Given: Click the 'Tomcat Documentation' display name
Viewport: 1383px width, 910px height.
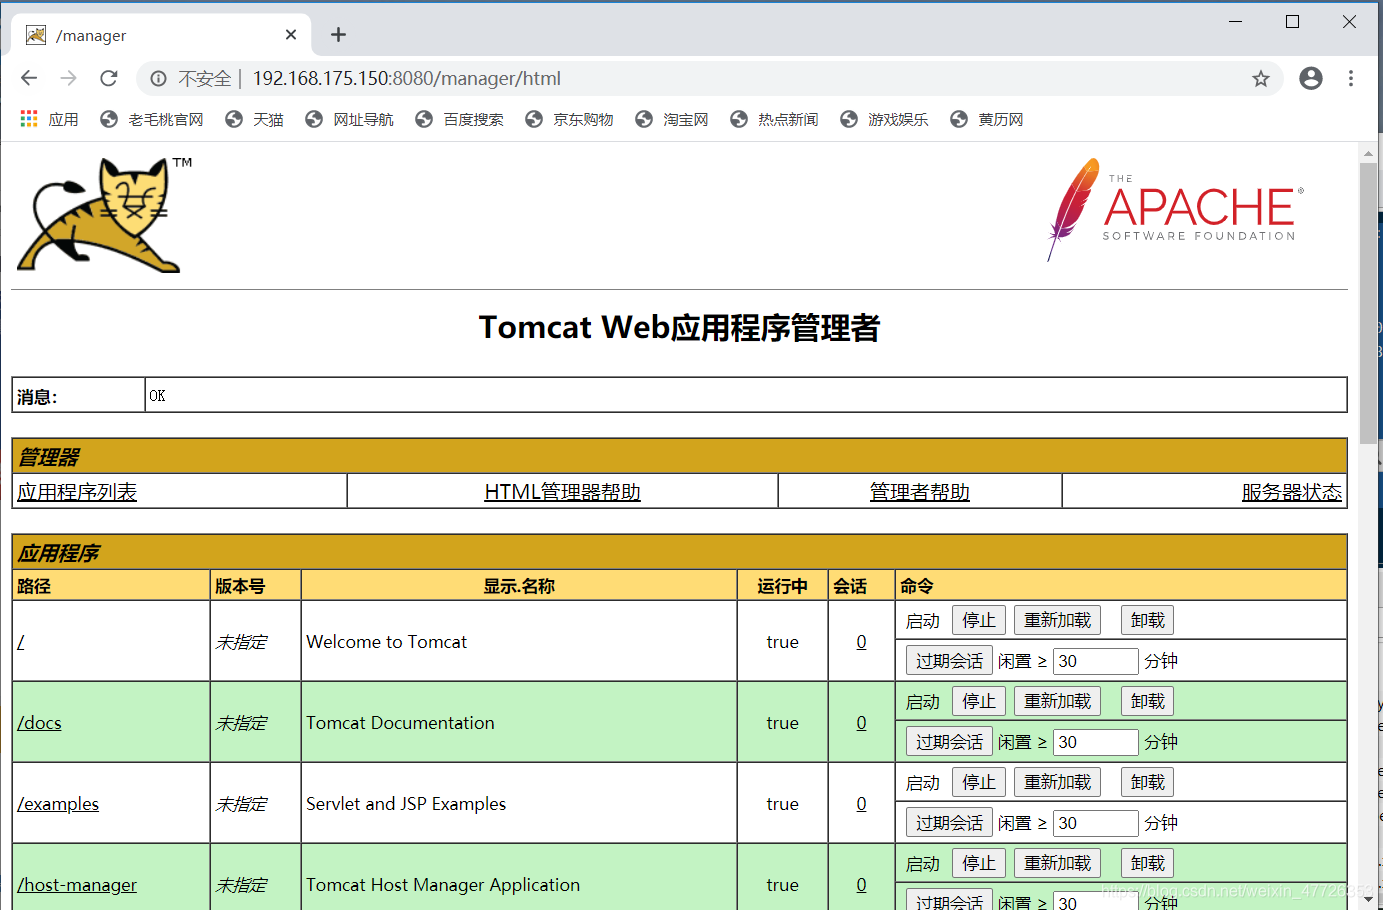Looking at the screenshot, I should click(x=400, y=723).
